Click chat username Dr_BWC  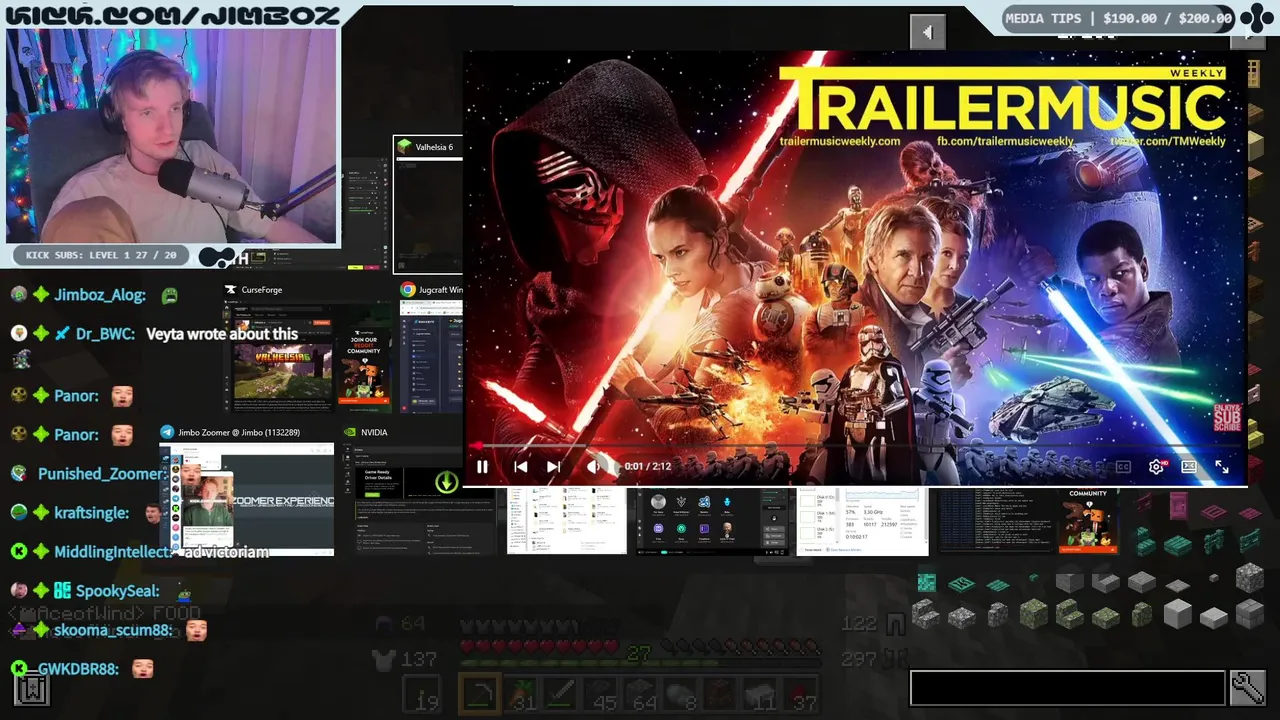point(105,334)
